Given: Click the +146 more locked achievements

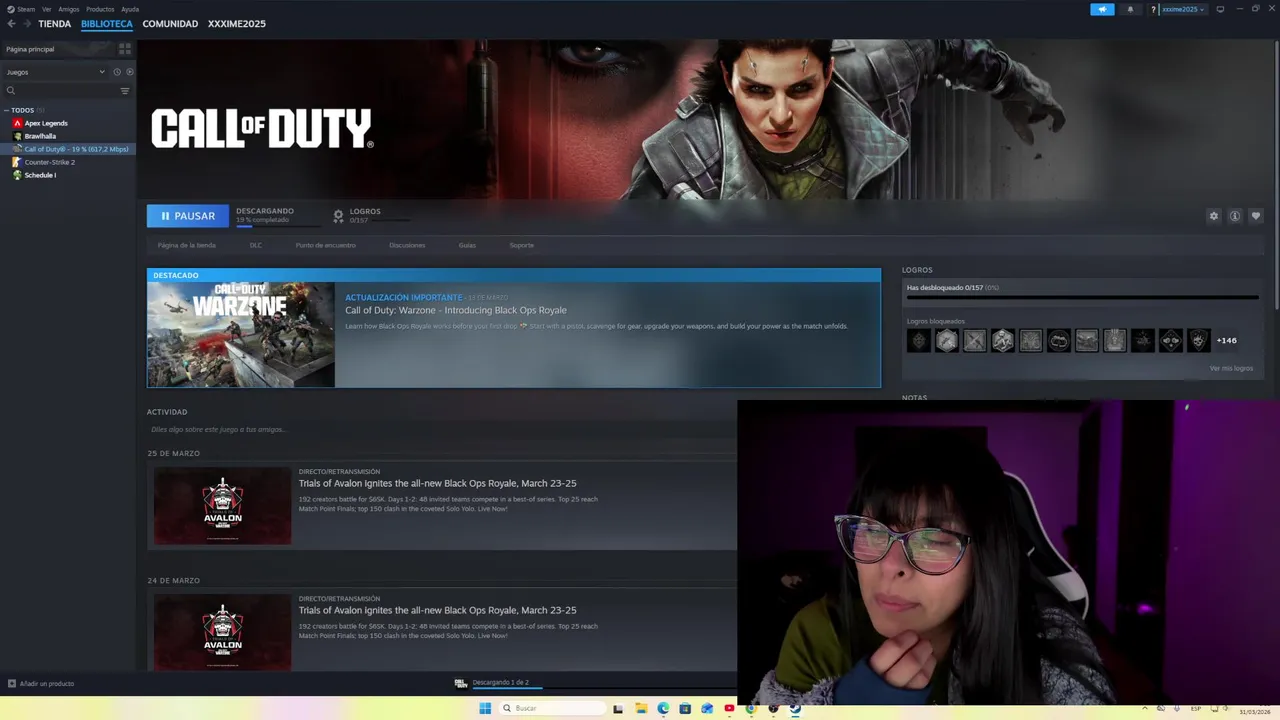Looking at the screenshot, I should click(1226, 341).
